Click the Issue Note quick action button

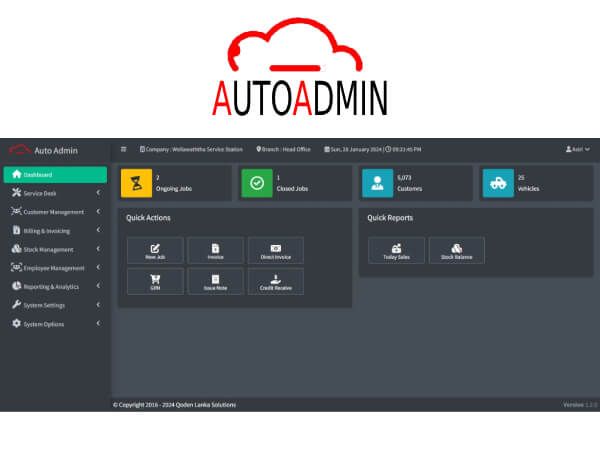point(215,282)
